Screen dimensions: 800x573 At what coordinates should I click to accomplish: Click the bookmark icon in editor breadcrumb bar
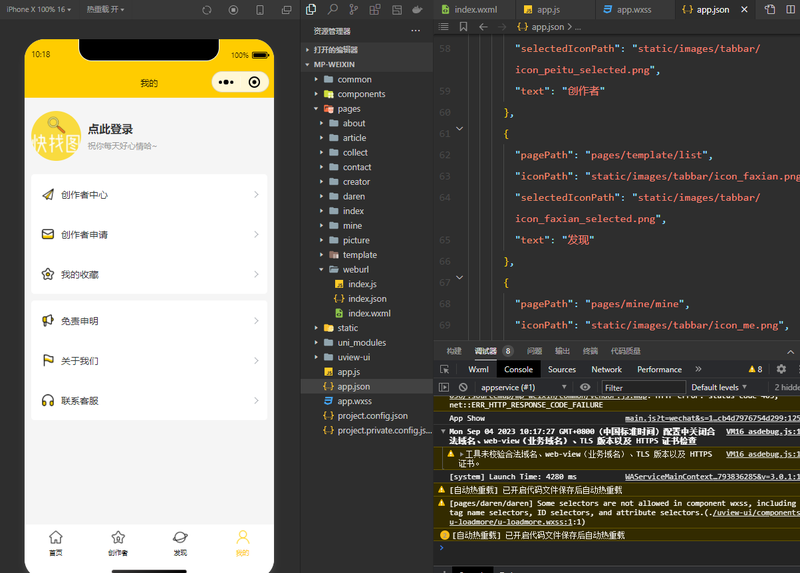click(463, 27)
